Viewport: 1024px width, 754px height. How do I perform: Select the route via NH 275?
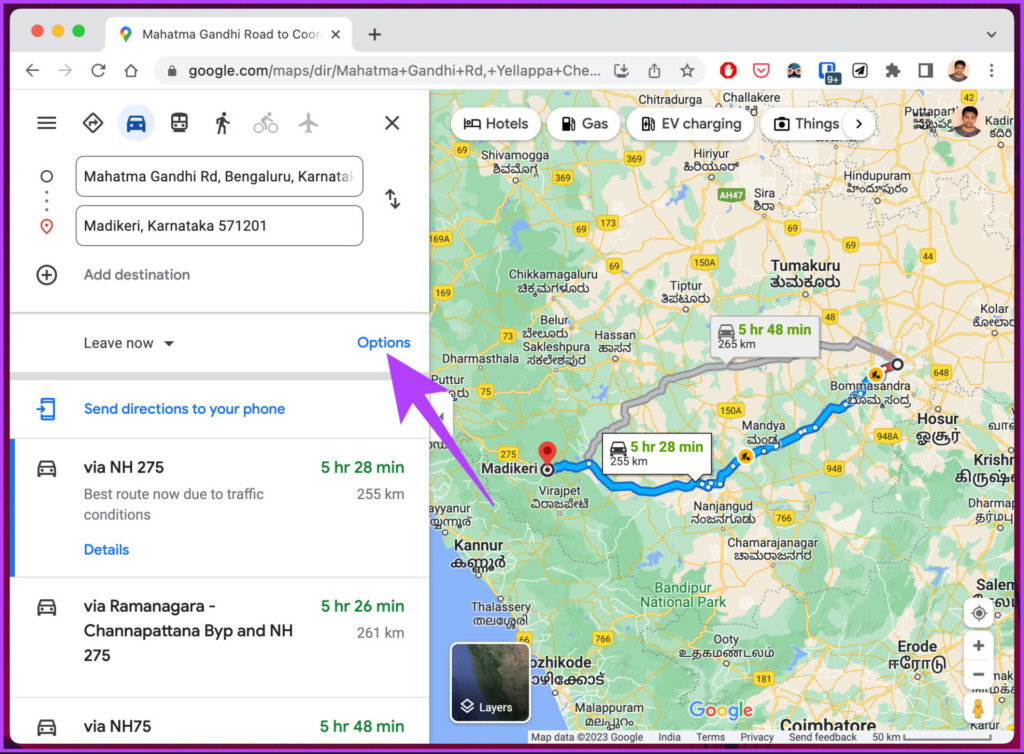coord(220,508)
